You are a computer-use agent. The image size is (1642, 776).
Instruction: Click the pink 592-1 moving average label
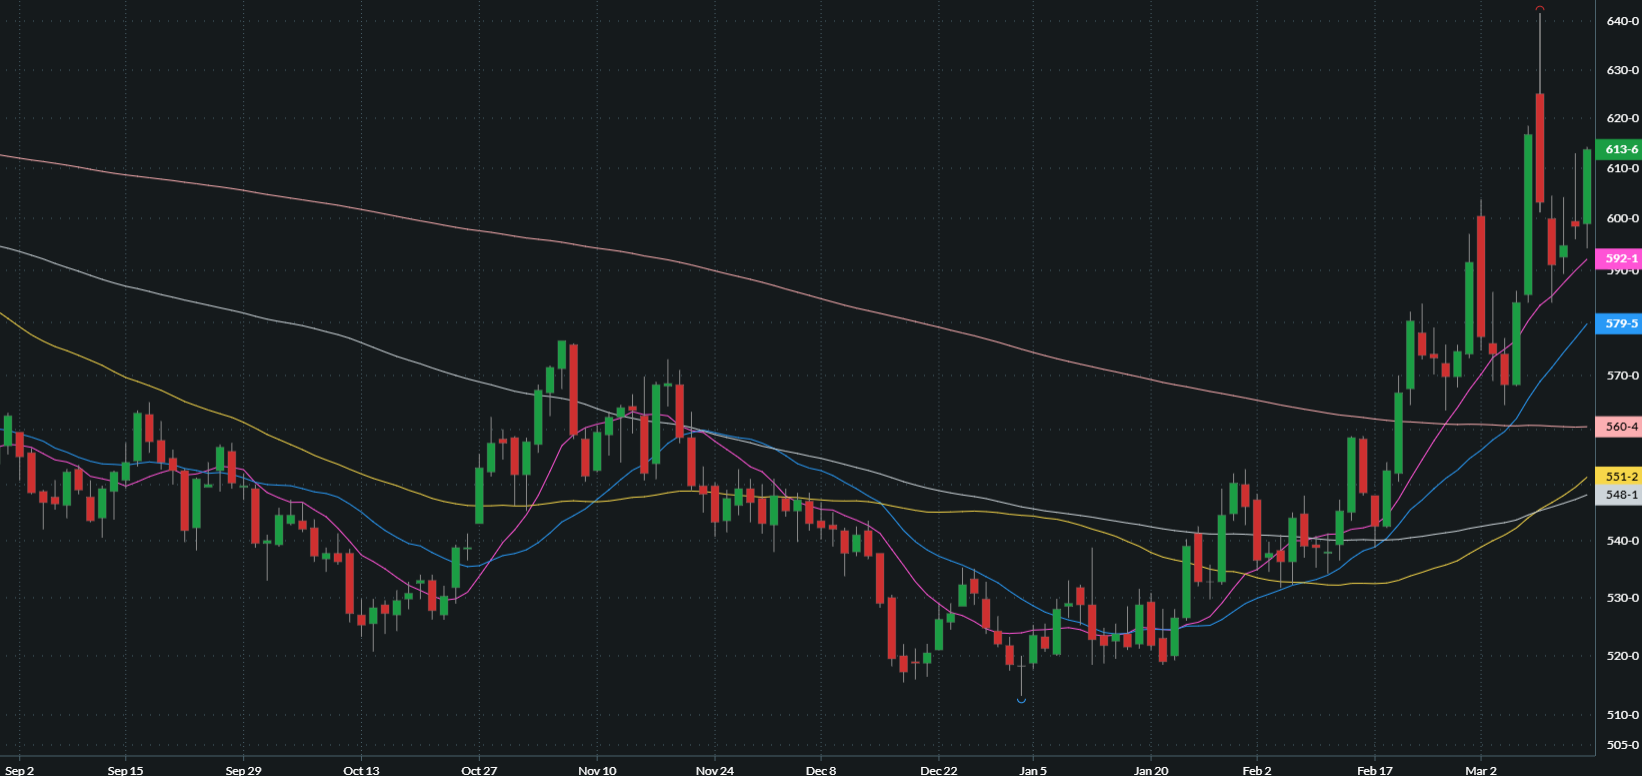(x=1621, y=258)
